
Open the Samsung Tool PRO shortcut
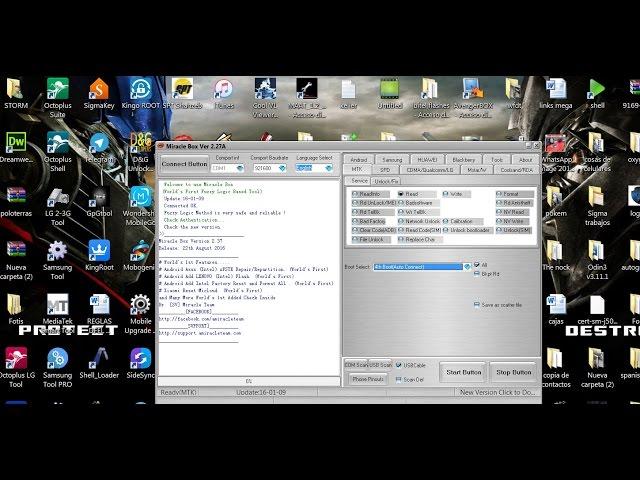click(58, 367)
